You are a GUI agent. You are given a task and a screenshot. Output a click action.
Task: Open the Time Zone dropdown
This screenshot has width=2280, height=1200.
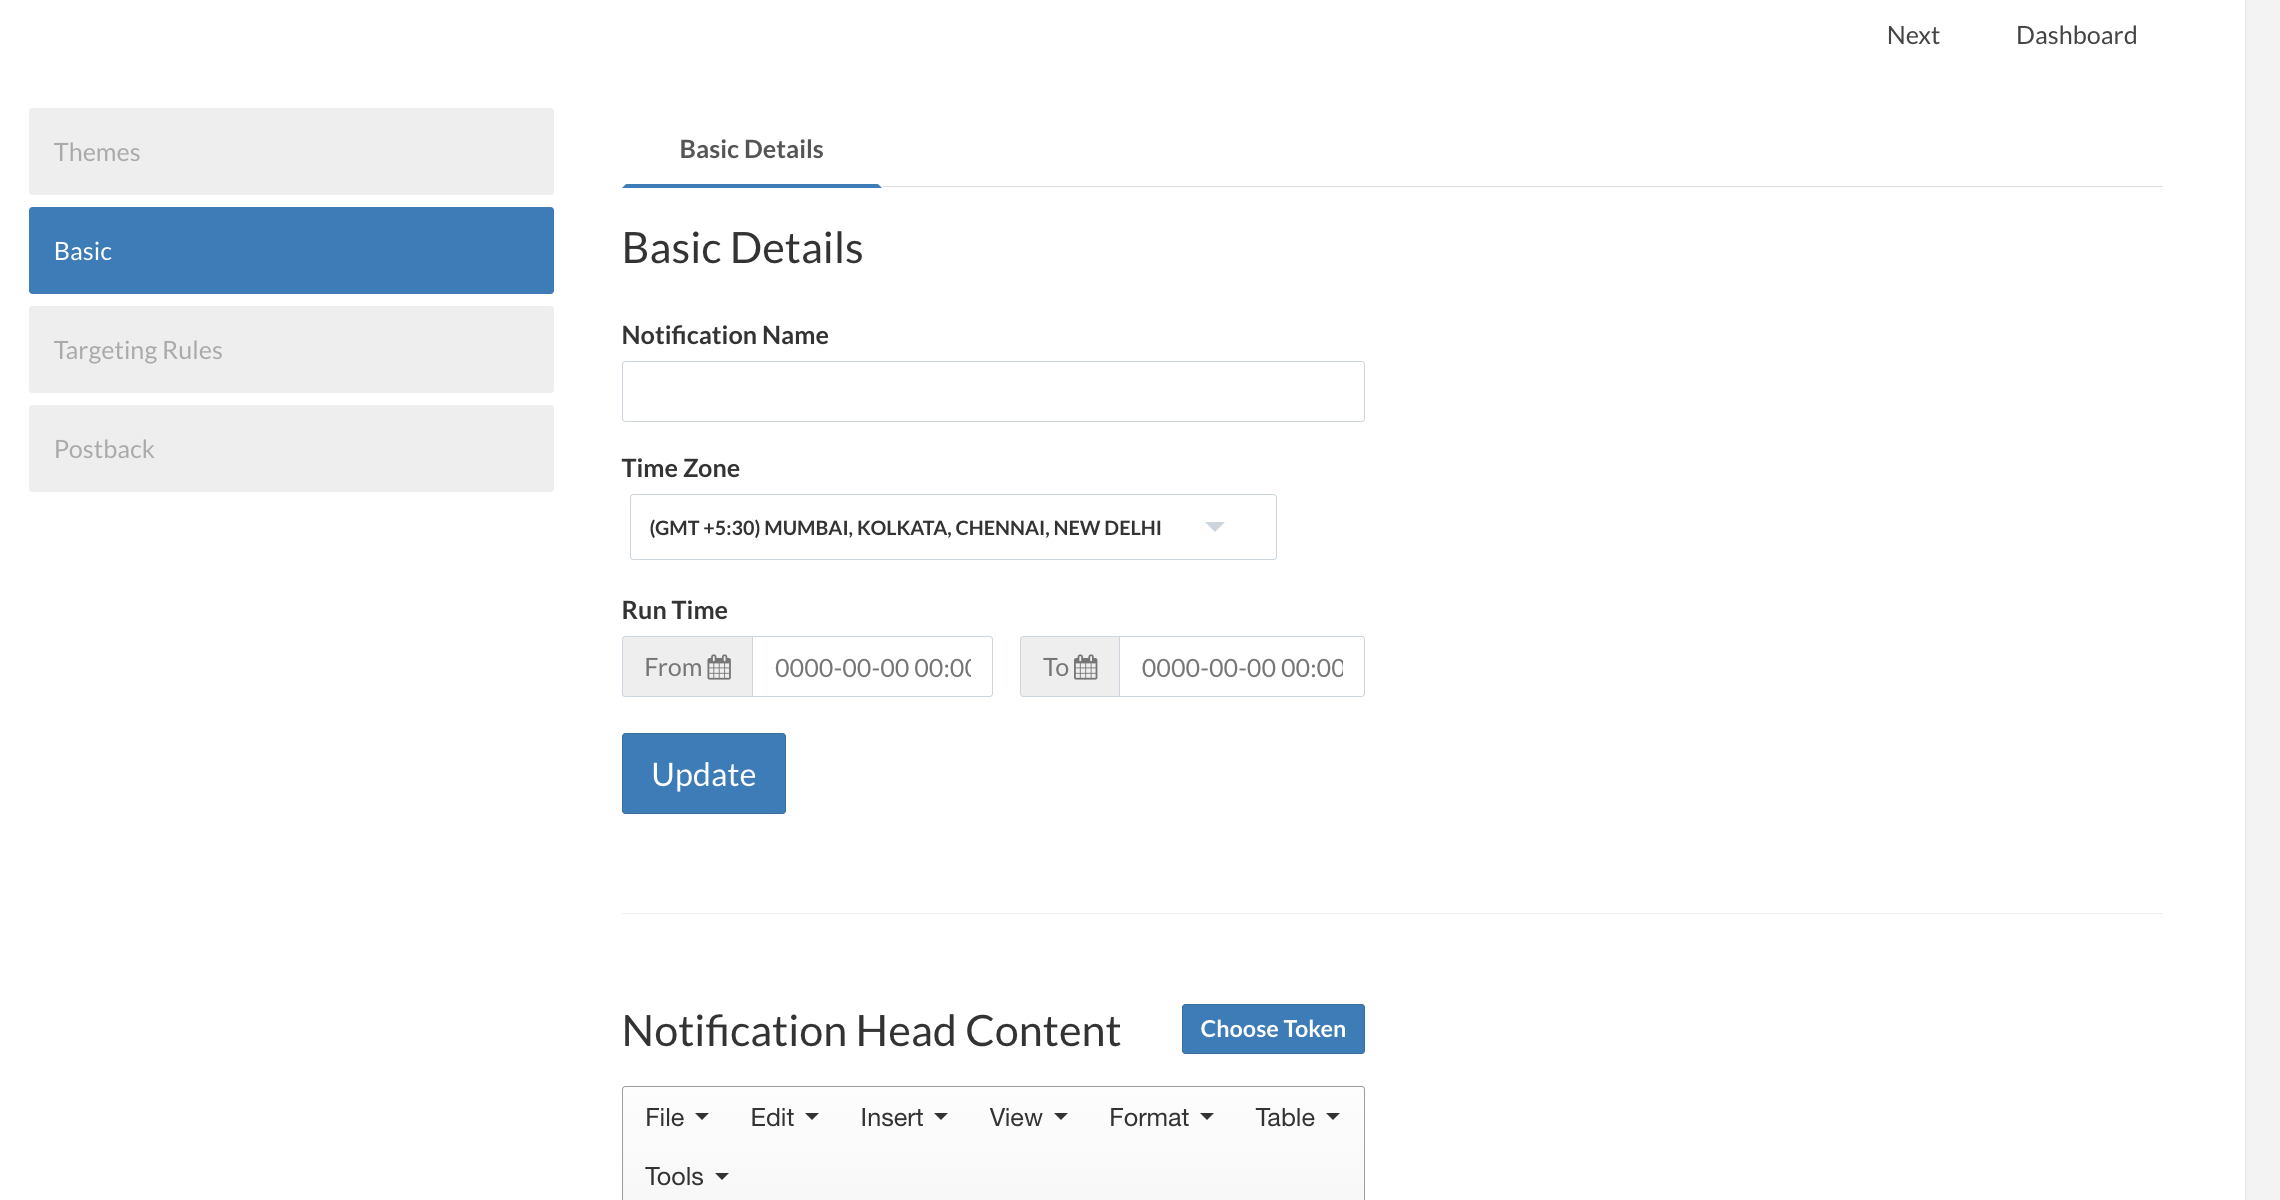point(952,527)
